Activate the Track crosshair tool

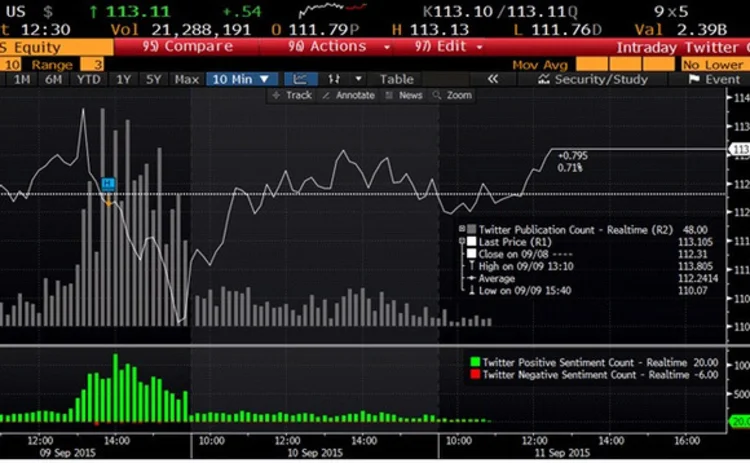(x=292, y=95)
